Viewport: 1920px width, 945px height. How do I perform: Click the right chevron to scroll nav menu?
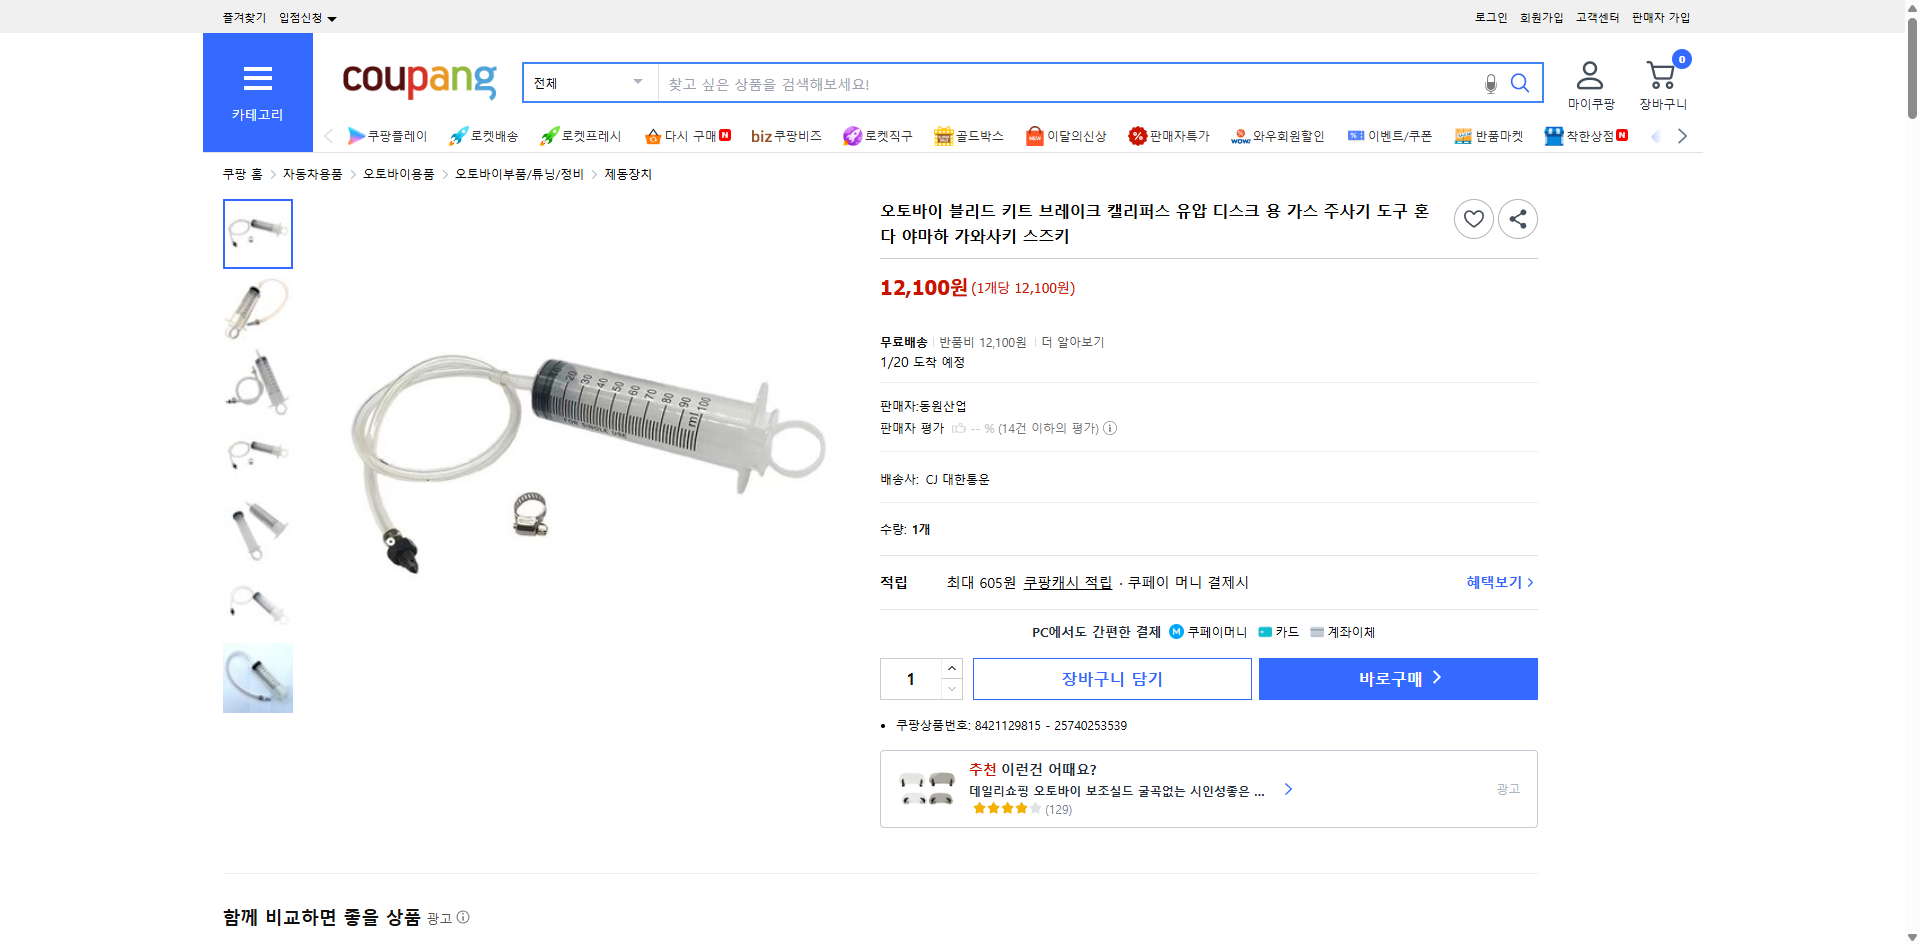click(x=1683, y=135)
